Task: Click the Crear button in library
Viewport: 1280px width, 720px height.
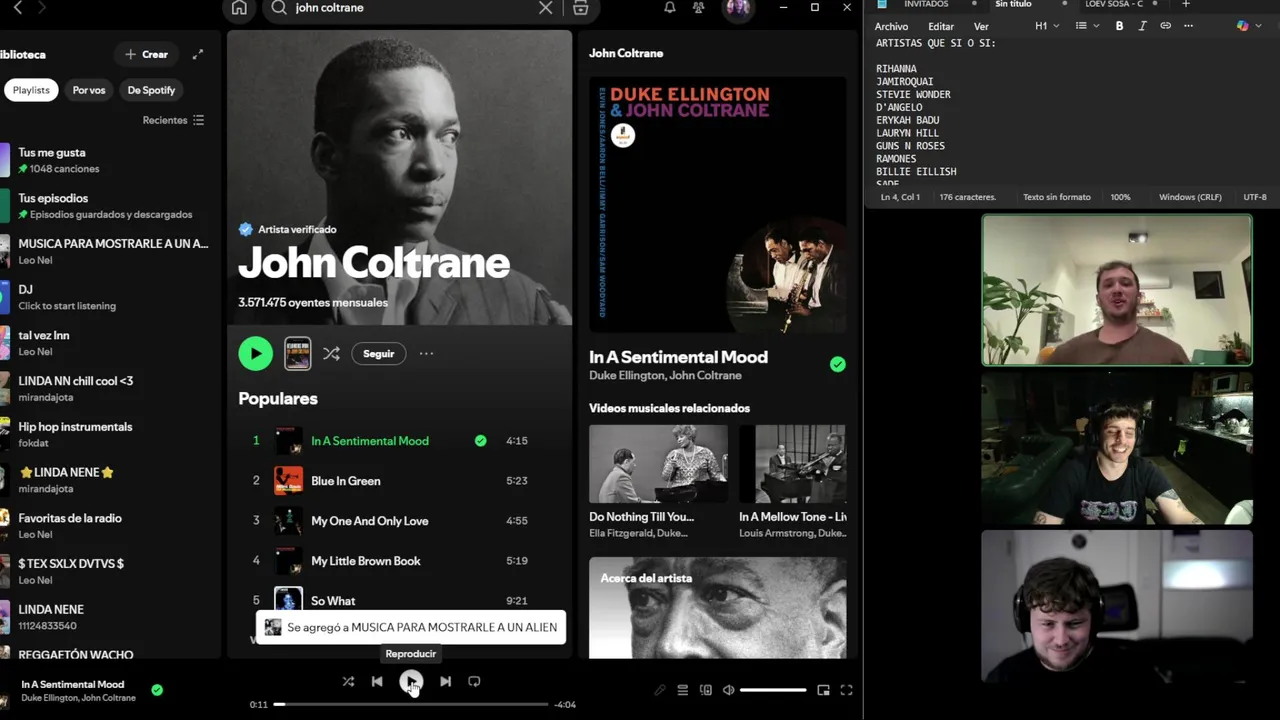Action: coord(147,54)
